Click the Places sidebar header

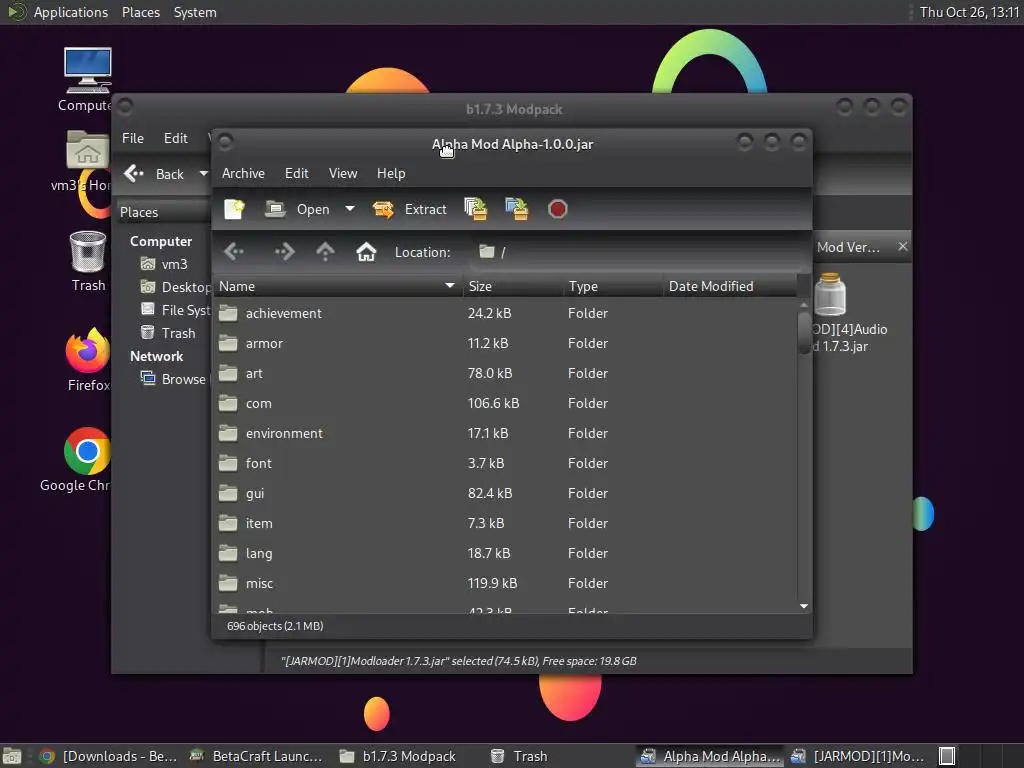pyautogui.click(x=163, y=212)
